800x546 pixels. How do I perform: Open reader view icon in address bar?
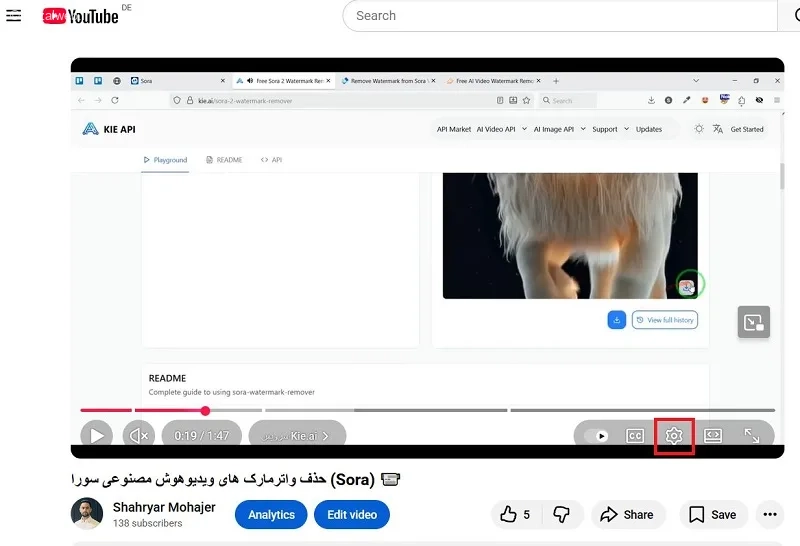click(500, 101)
